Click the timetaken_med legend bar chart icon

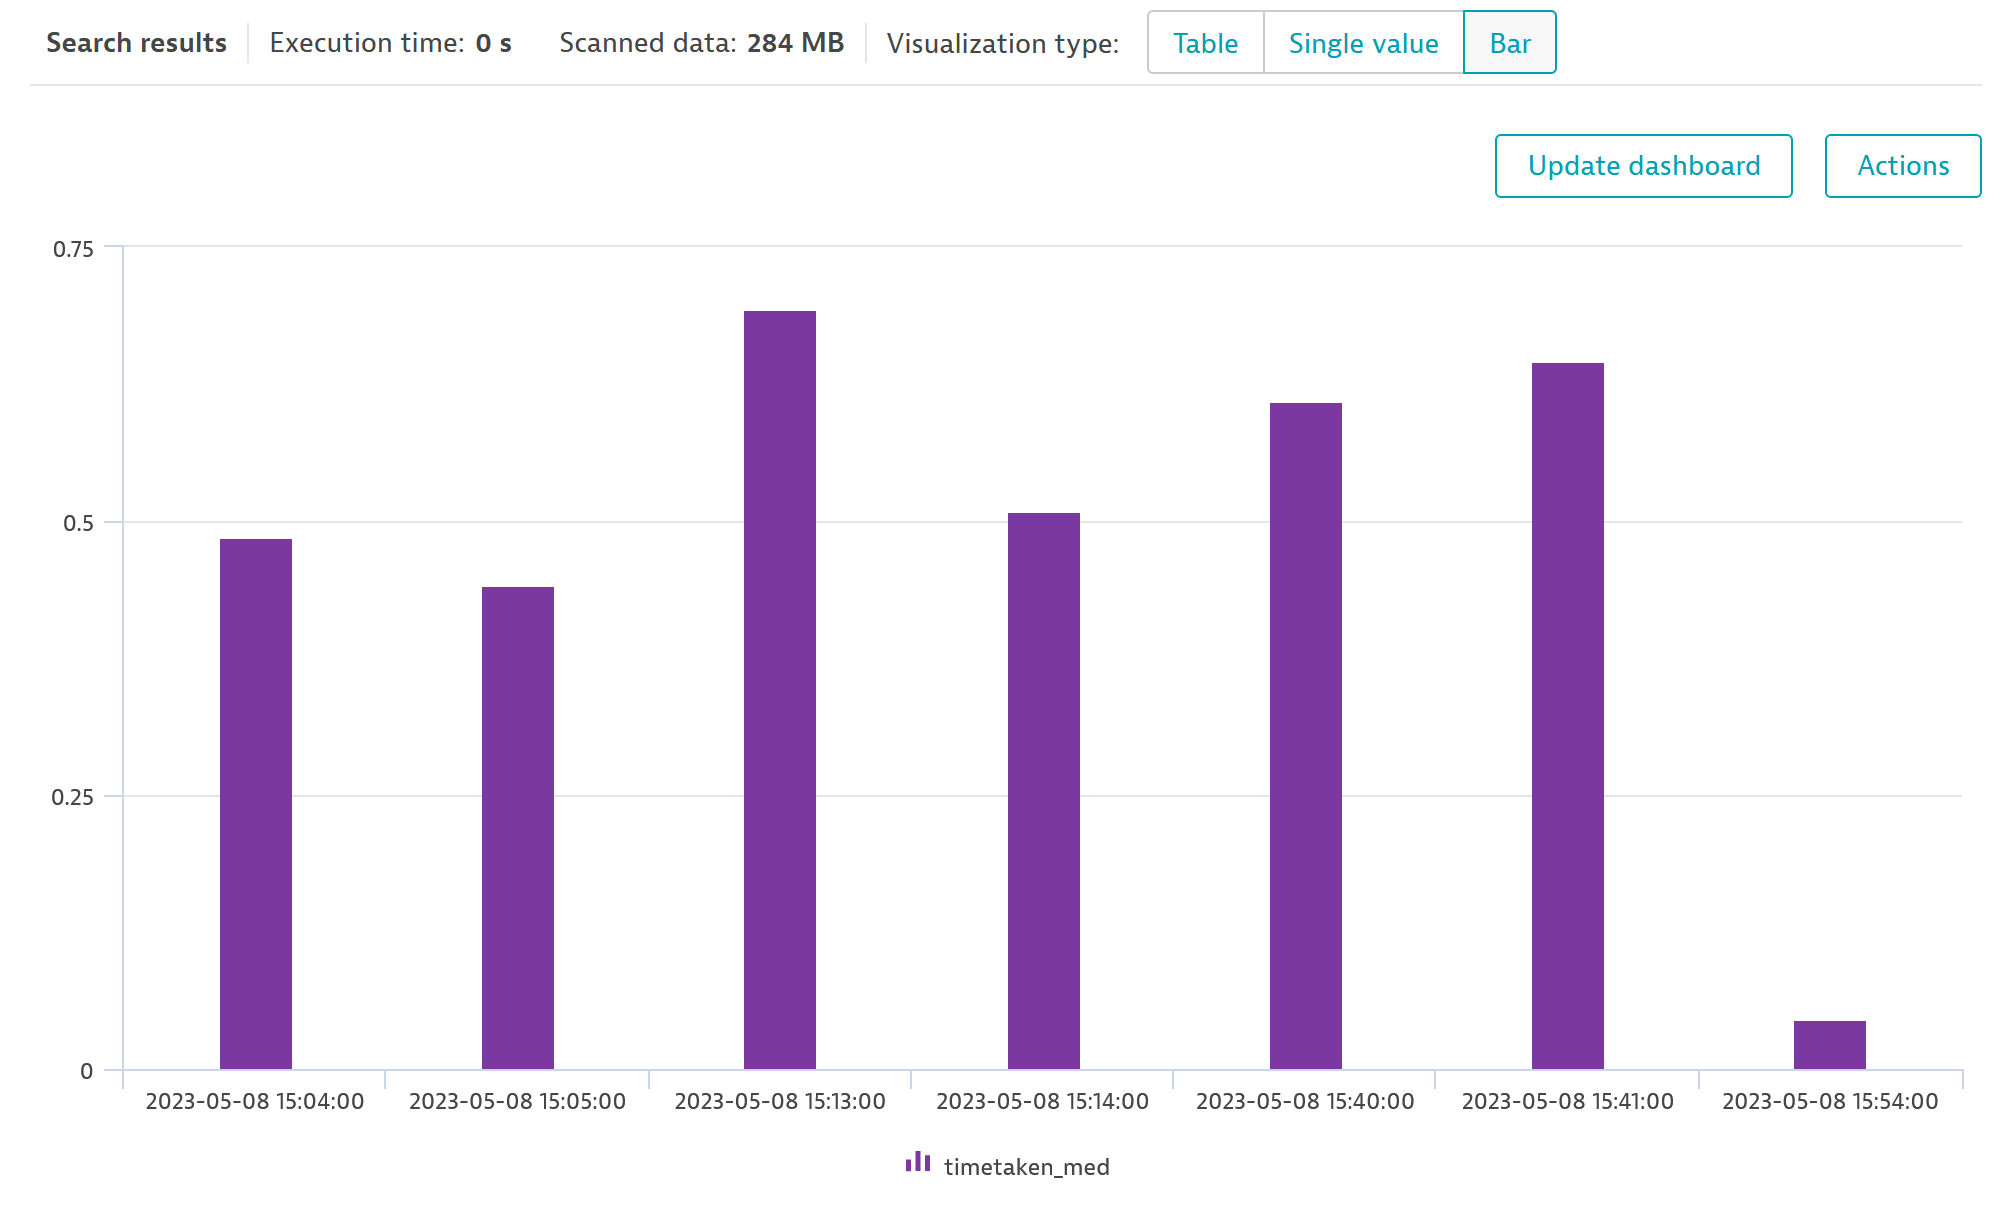coord(917,1163)
